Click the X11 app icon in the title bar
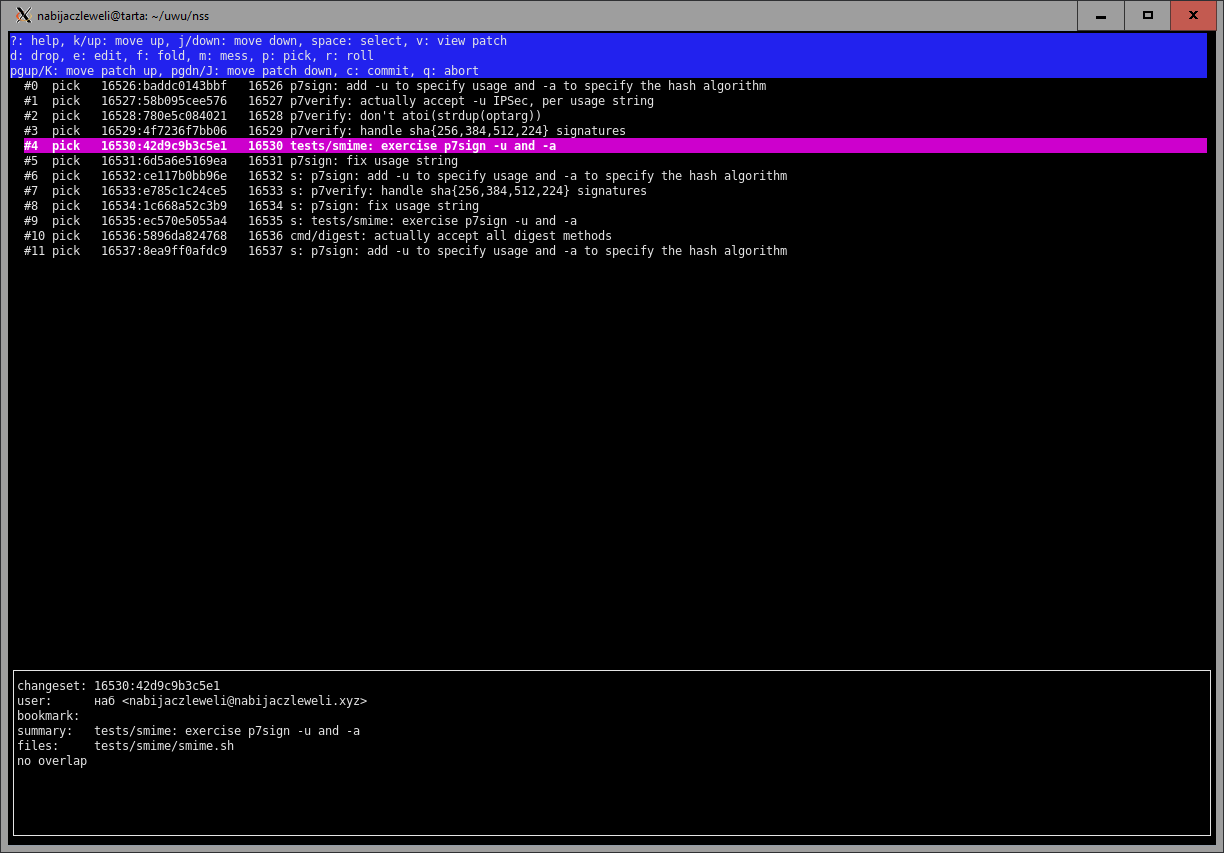 point(24,15)
